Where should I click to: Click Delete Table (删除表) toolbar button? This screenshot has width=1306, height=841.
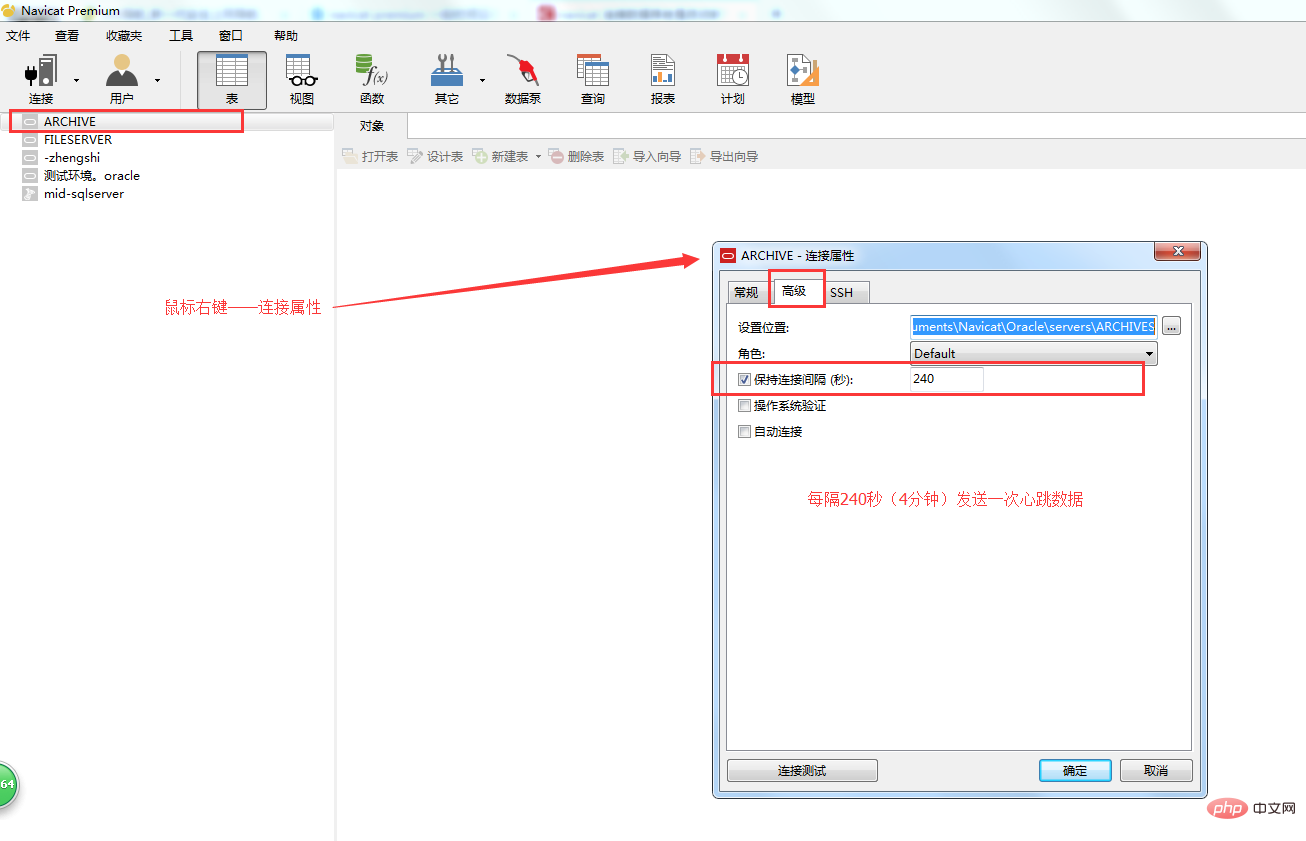pyautogui.click(x=576, y=157)
